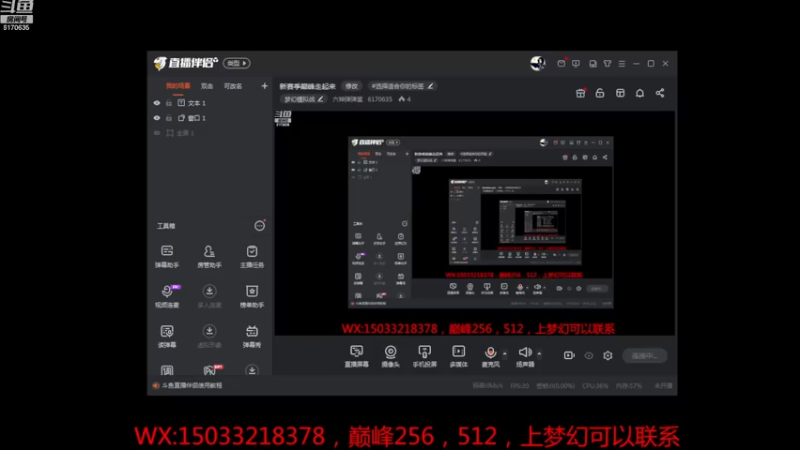Open the skin shirt icon in title bar
Screen dimensions: 800x450
pyautogui.click(x=607, y=64)
